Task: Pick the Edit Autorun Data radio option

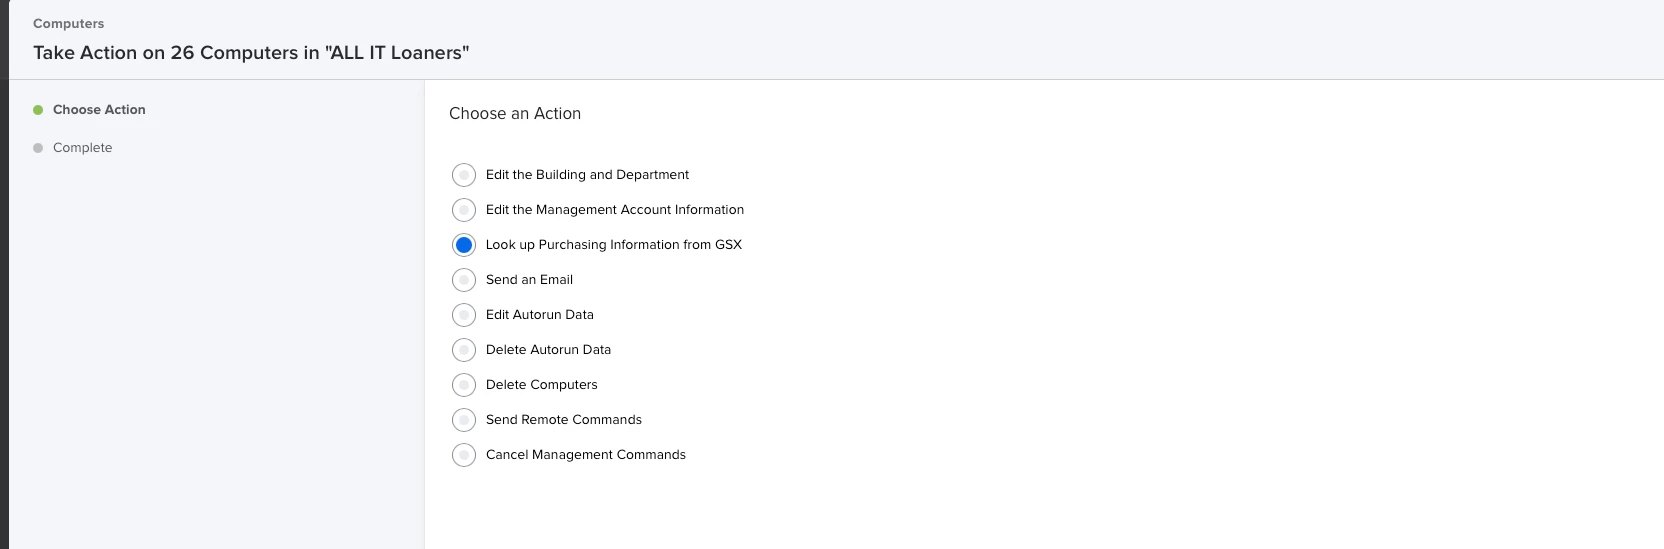Action: click(x=464, y=315)
